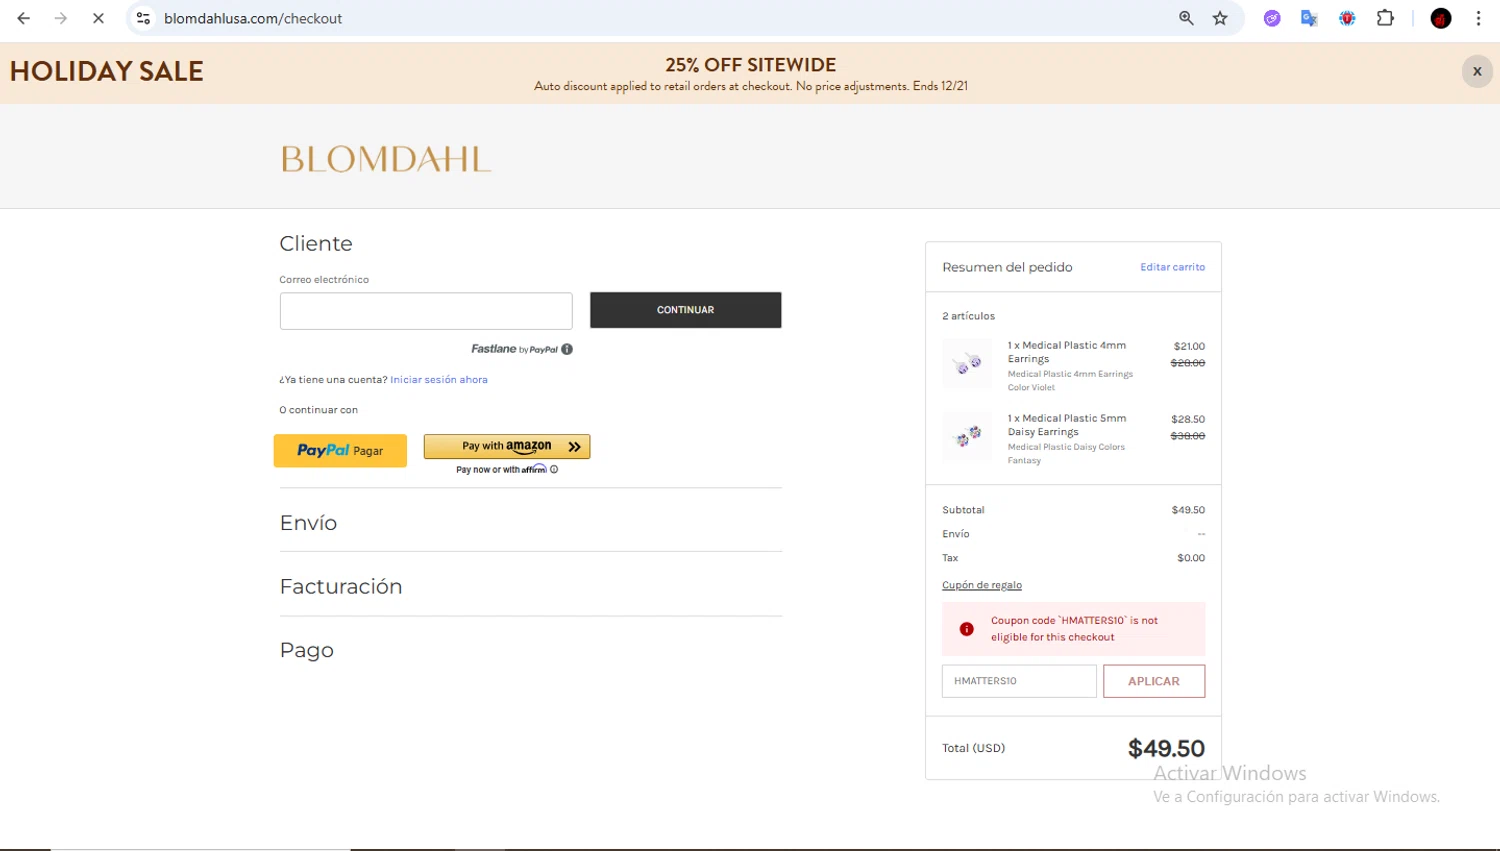Viewport: 1500px width, 851px height.
Task: Click the address bar URL
Action: click(253, 18)
